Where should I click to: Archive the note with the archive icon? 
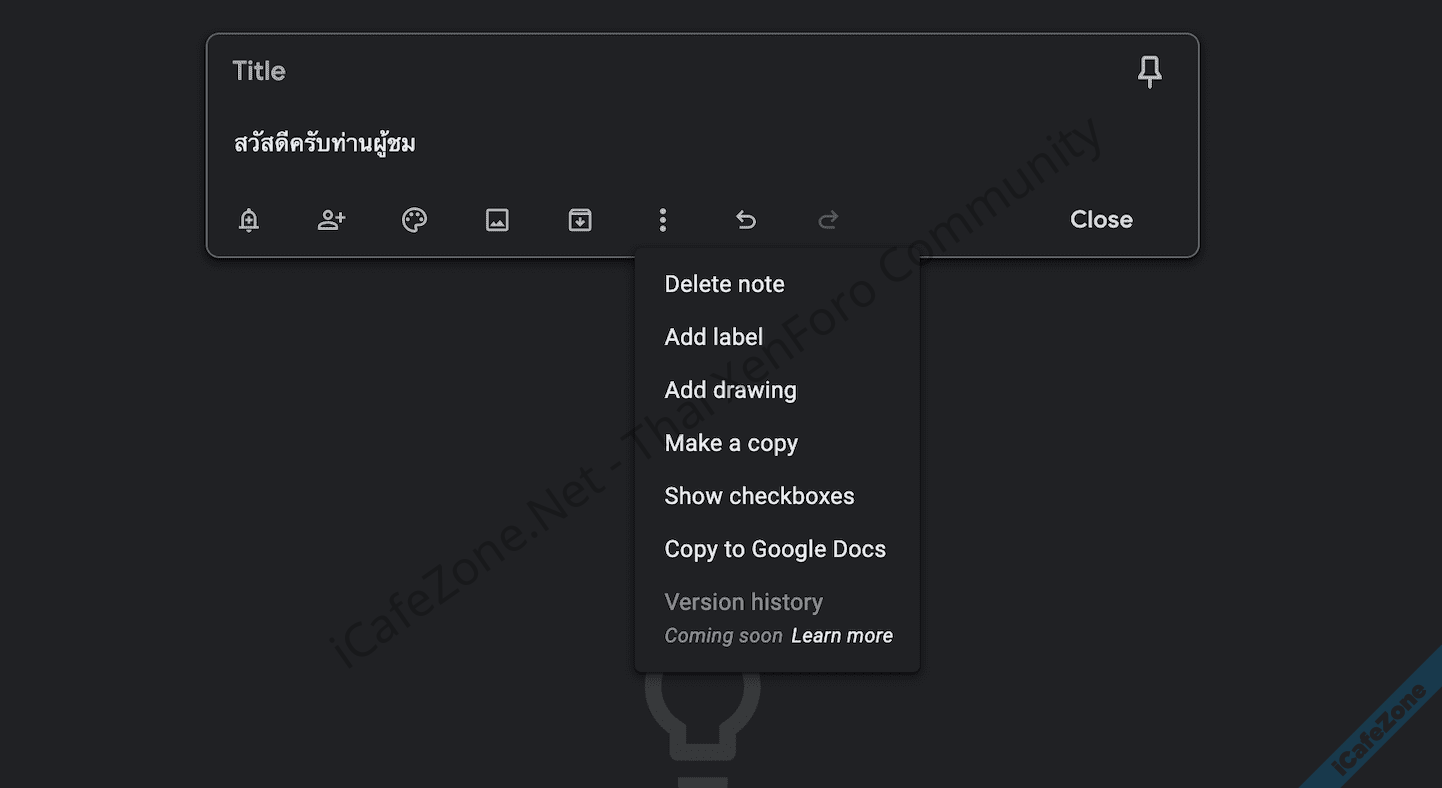click(x=580, y=220)
